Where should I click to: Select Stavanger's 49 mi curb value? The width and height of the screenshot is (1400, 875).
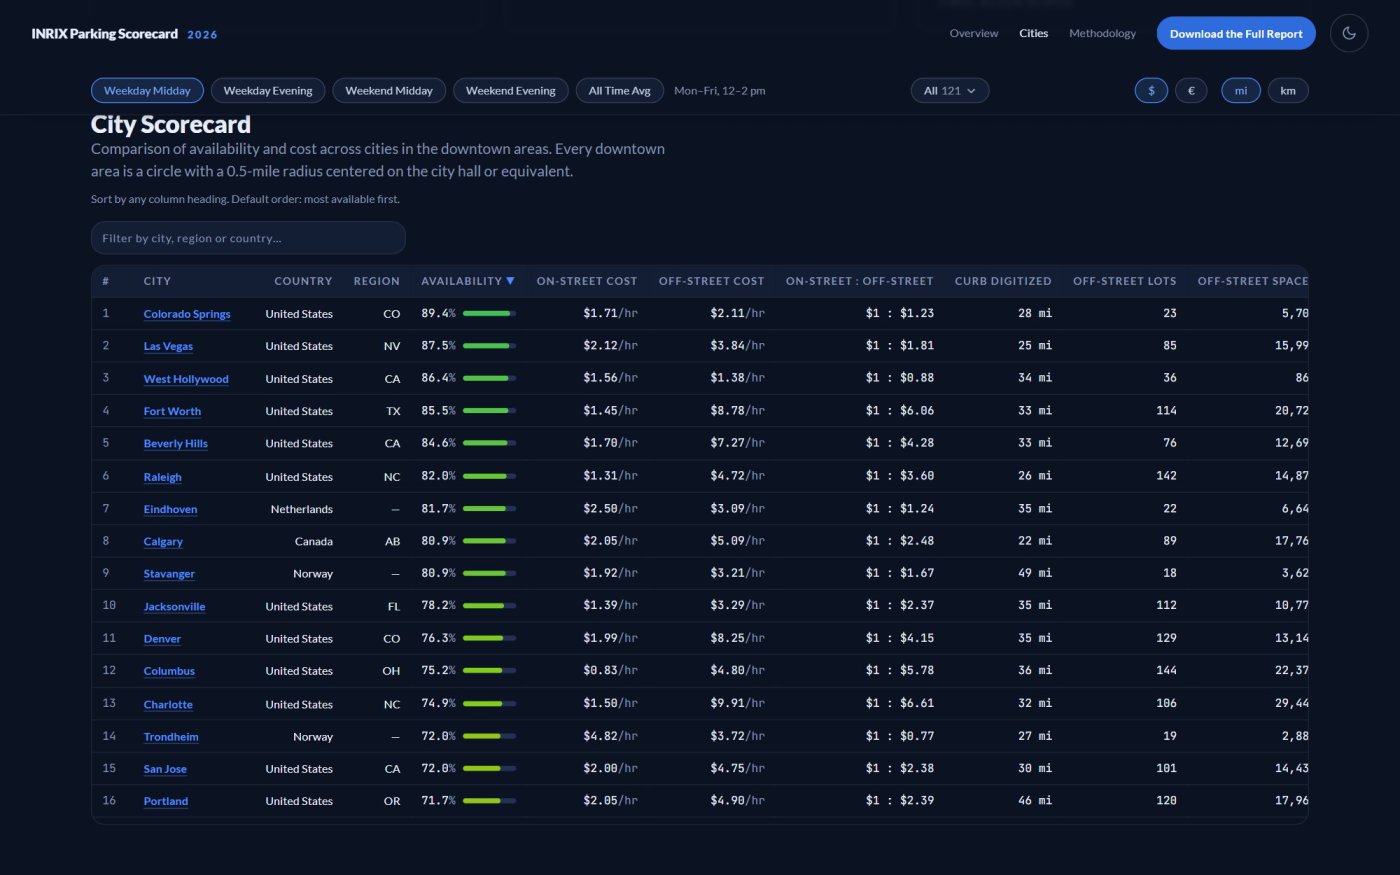(1035, 573)
